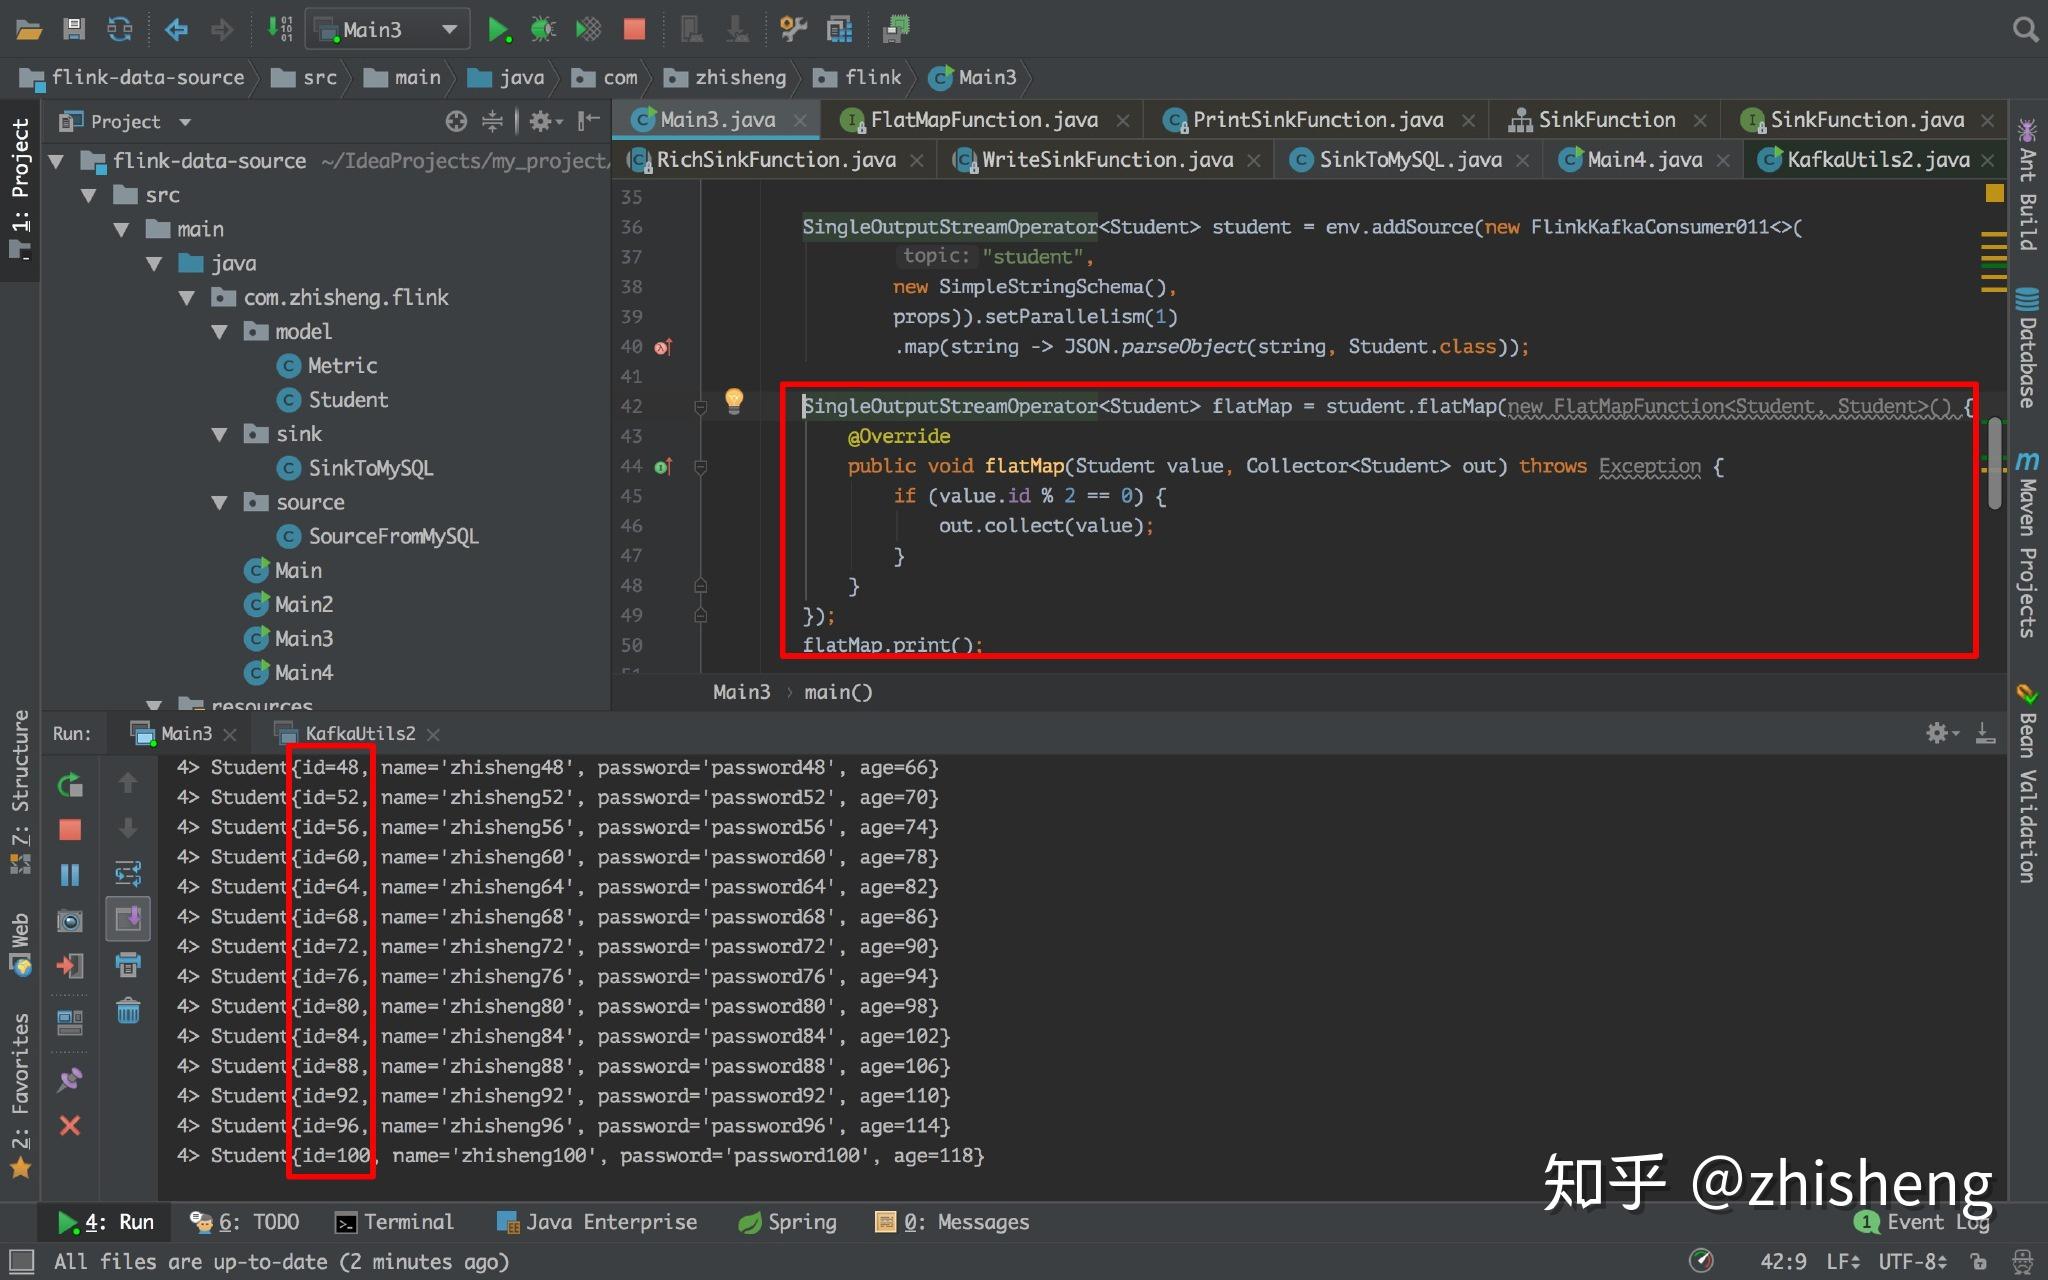Open the Main3 run configuration dropdown
Image resolution: width=2048 pixels, height=1280 pixels.
coord(450,29)
